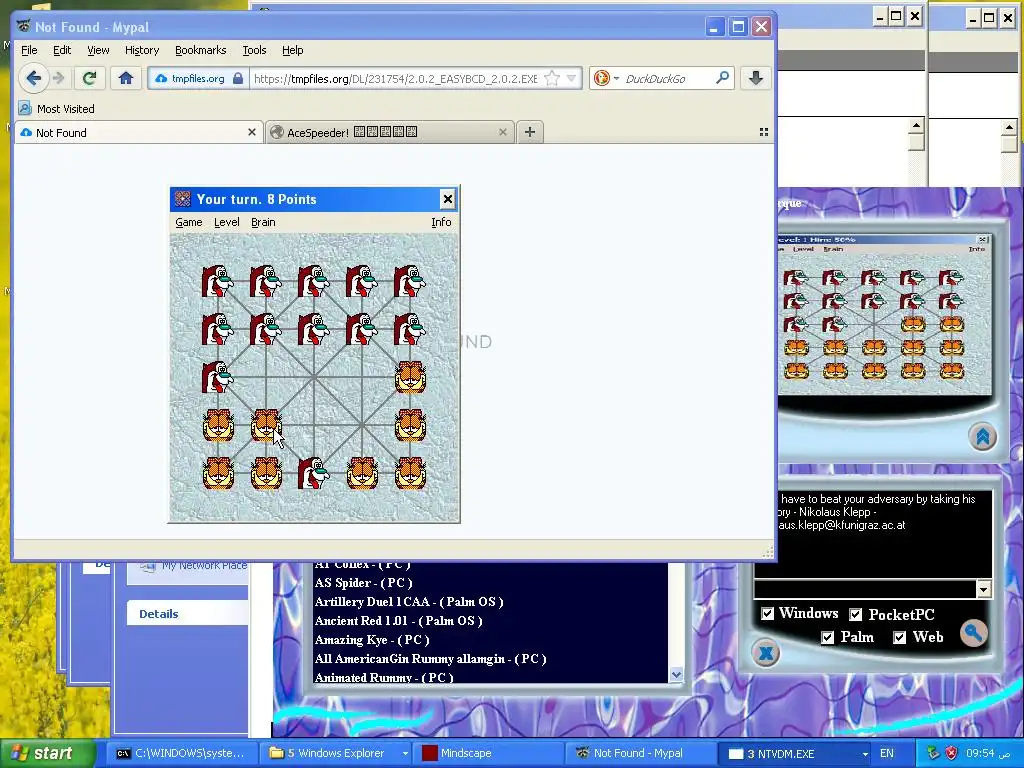Switch to the Not Found tab
The width and height of the screenshot is (1024, 768).
click(138, 132)
